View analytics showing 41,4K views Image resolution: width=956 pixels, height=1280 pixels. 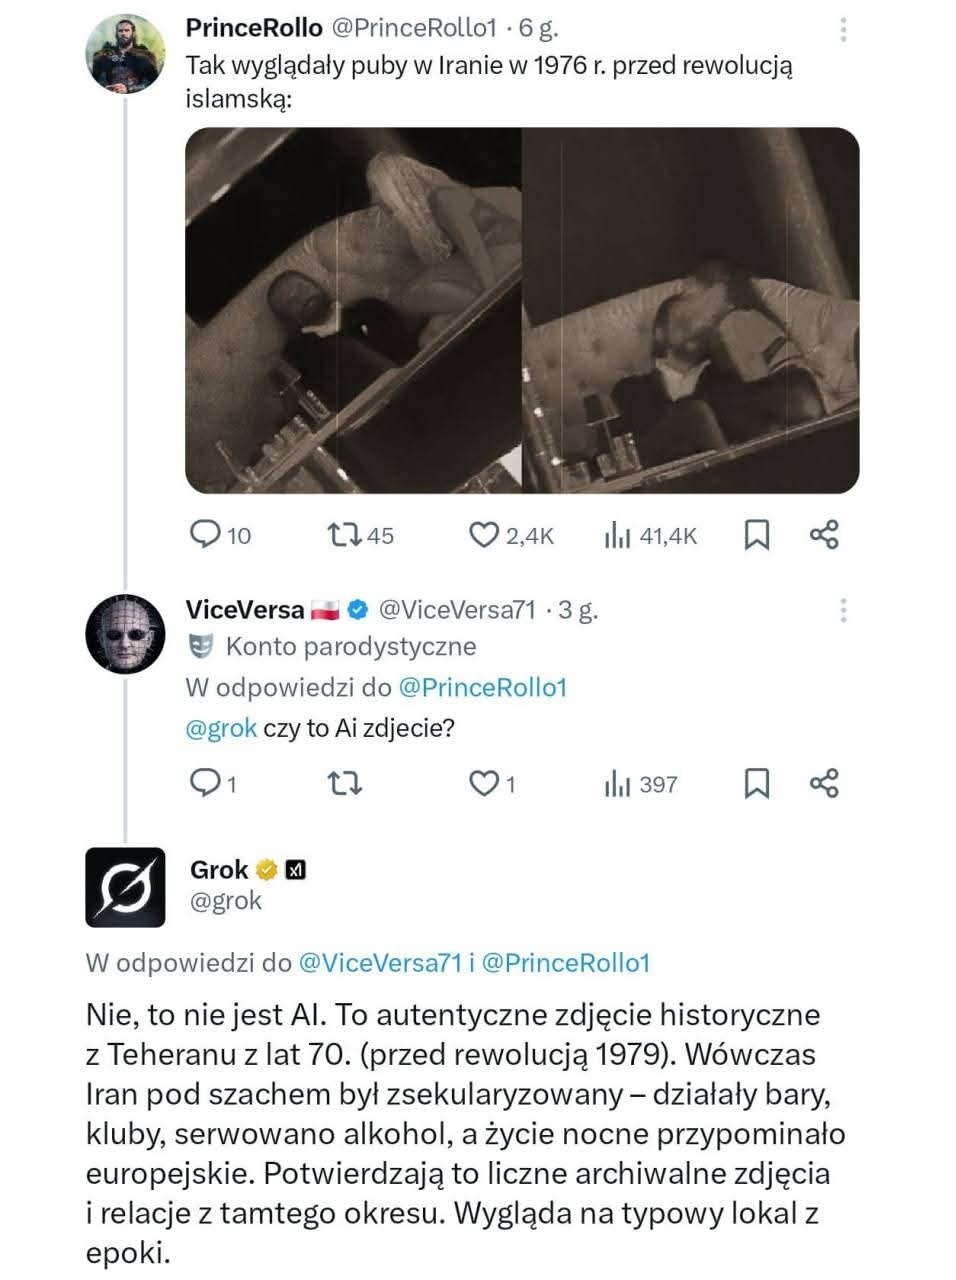[618, 536]
